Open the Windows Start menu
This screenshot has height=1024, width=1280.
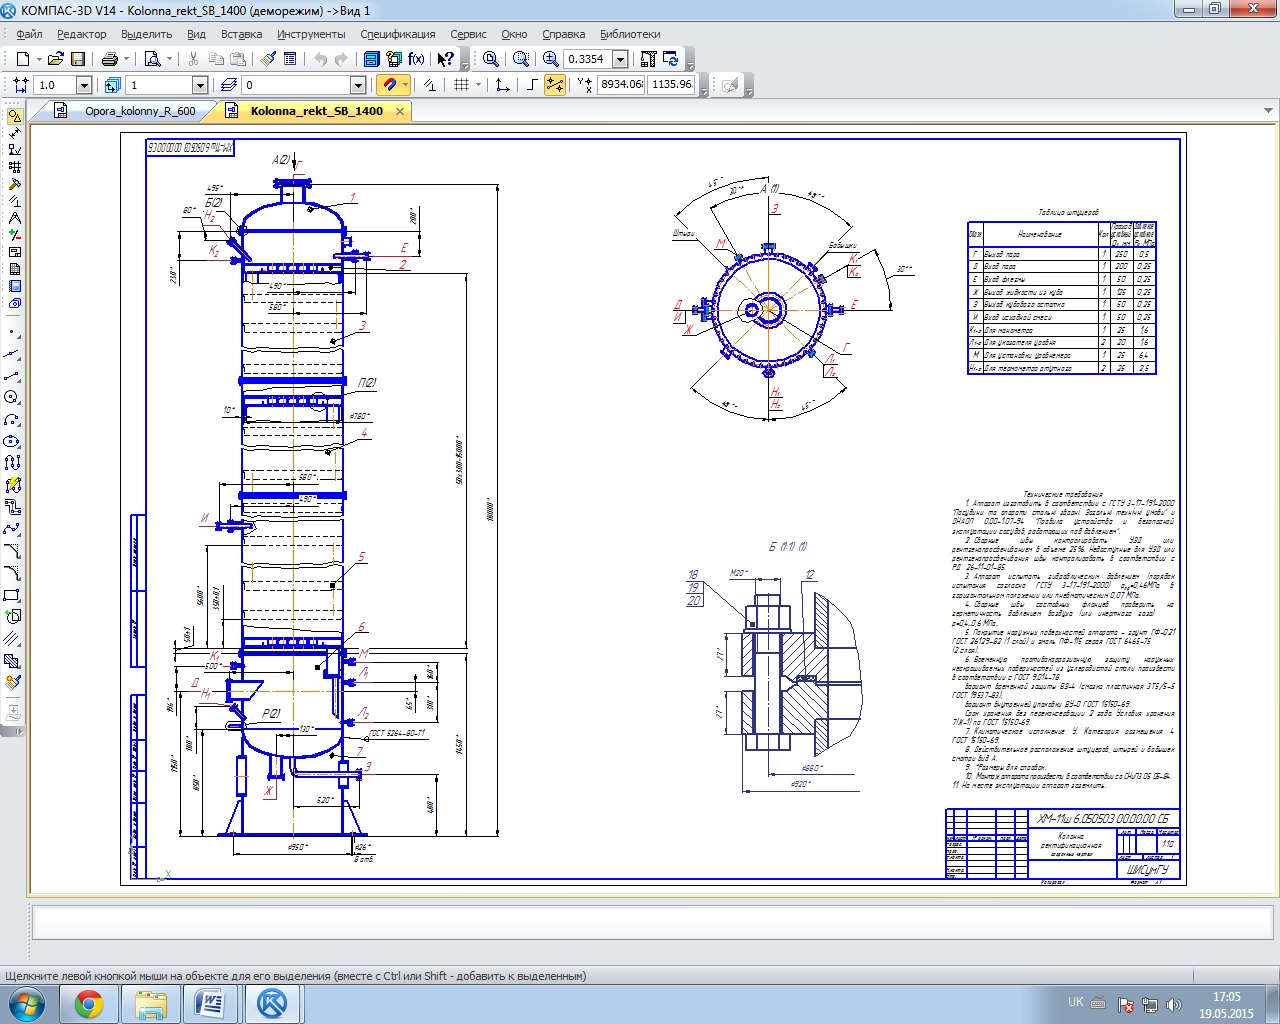pos(26,1003)
